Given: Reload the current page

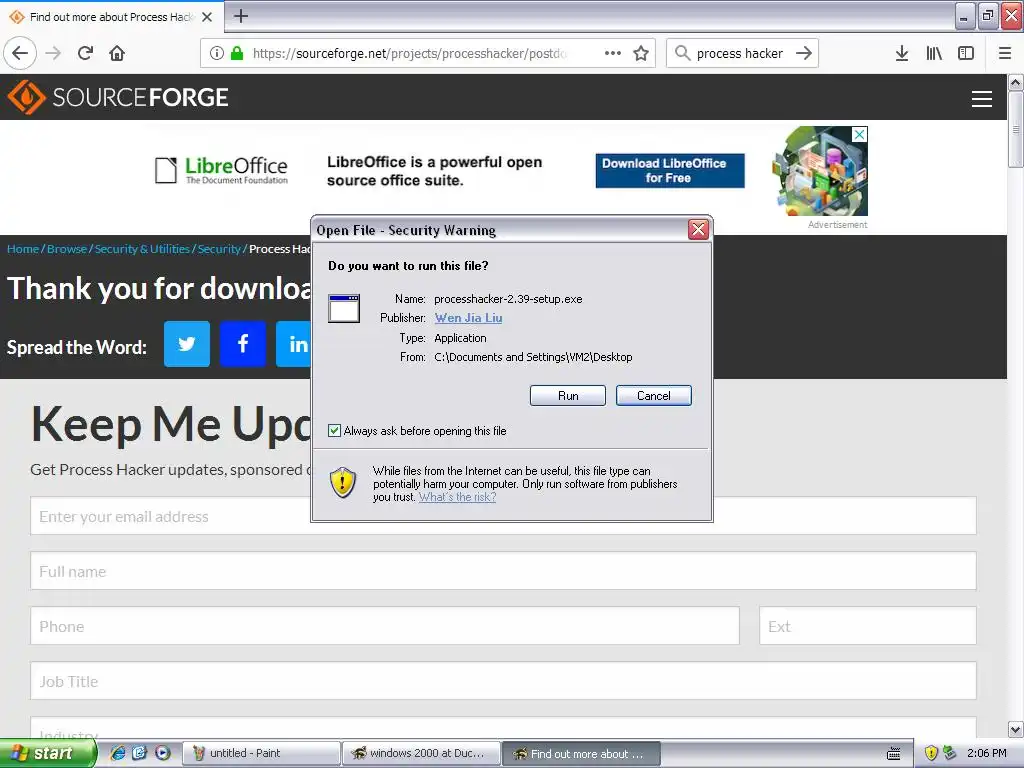Looking at the screenshot, I should (85, 53).
